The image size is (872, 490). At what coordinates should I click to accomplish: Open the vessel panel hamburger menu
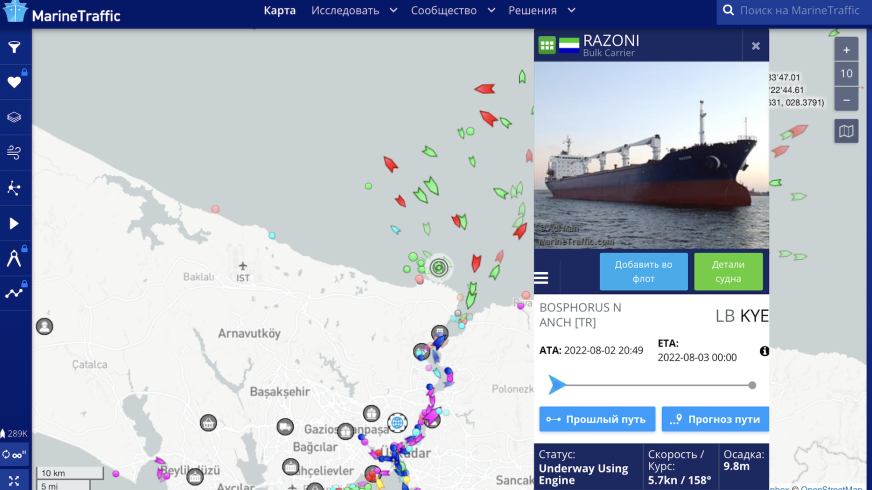[x=541, y=278]
